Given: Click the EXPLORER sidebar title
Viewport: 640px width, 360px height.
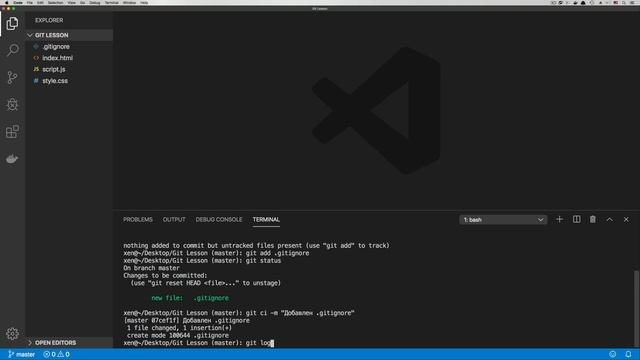Looking at the screenshot, I should coord(49,20).
